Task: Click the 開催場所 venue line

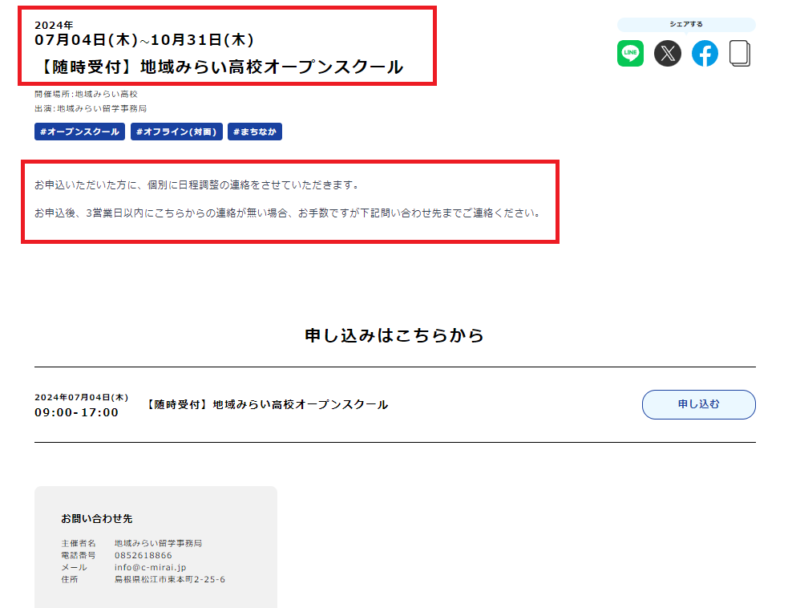Action: [x=86, y=94]
